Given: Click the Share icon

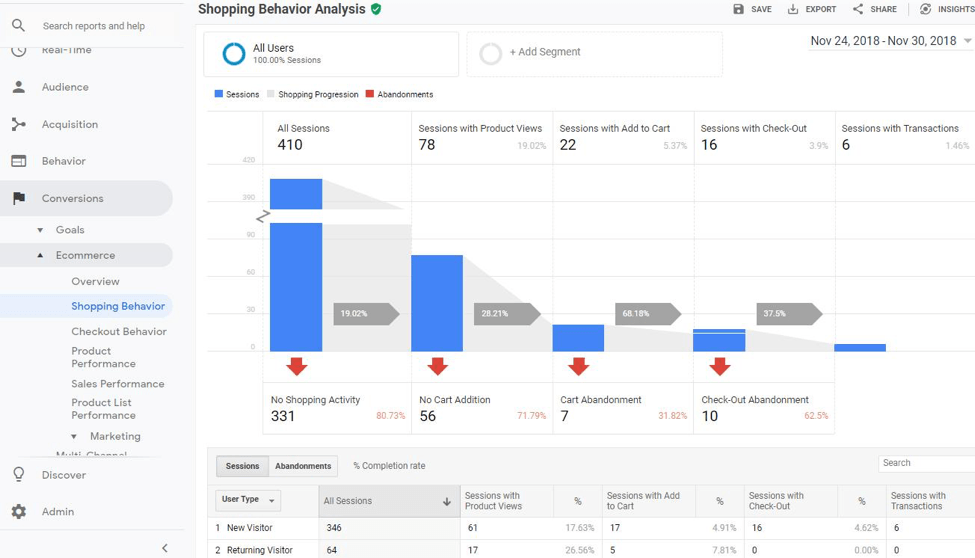Looking at the screenshot, I should pyautogui.click(x=858, y=9).
